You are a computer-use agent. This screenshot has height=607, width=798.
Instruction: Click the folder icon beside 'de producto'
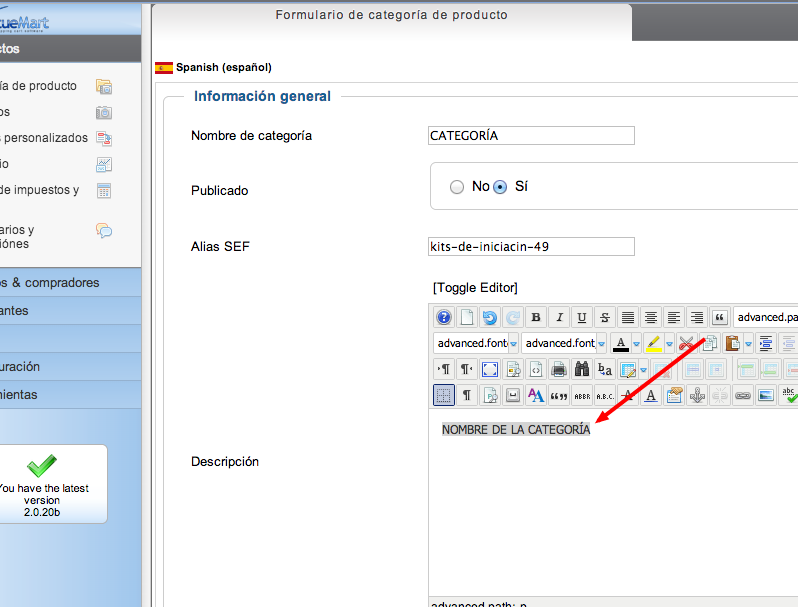pos(104,86)
